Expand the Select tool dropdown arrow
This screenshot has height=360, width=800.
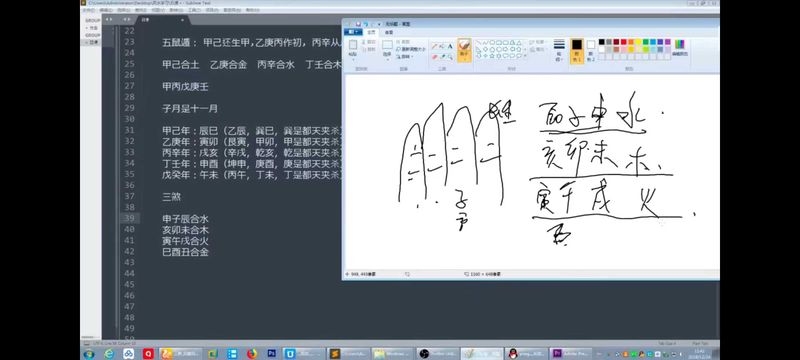[x=388, y=59]
